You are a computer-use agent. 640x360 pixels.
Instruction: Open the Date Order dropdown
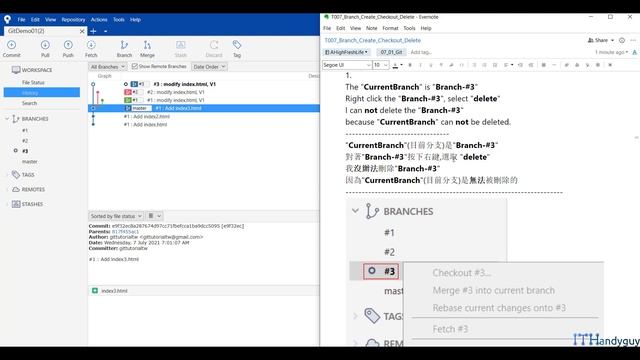coord(209,67)
